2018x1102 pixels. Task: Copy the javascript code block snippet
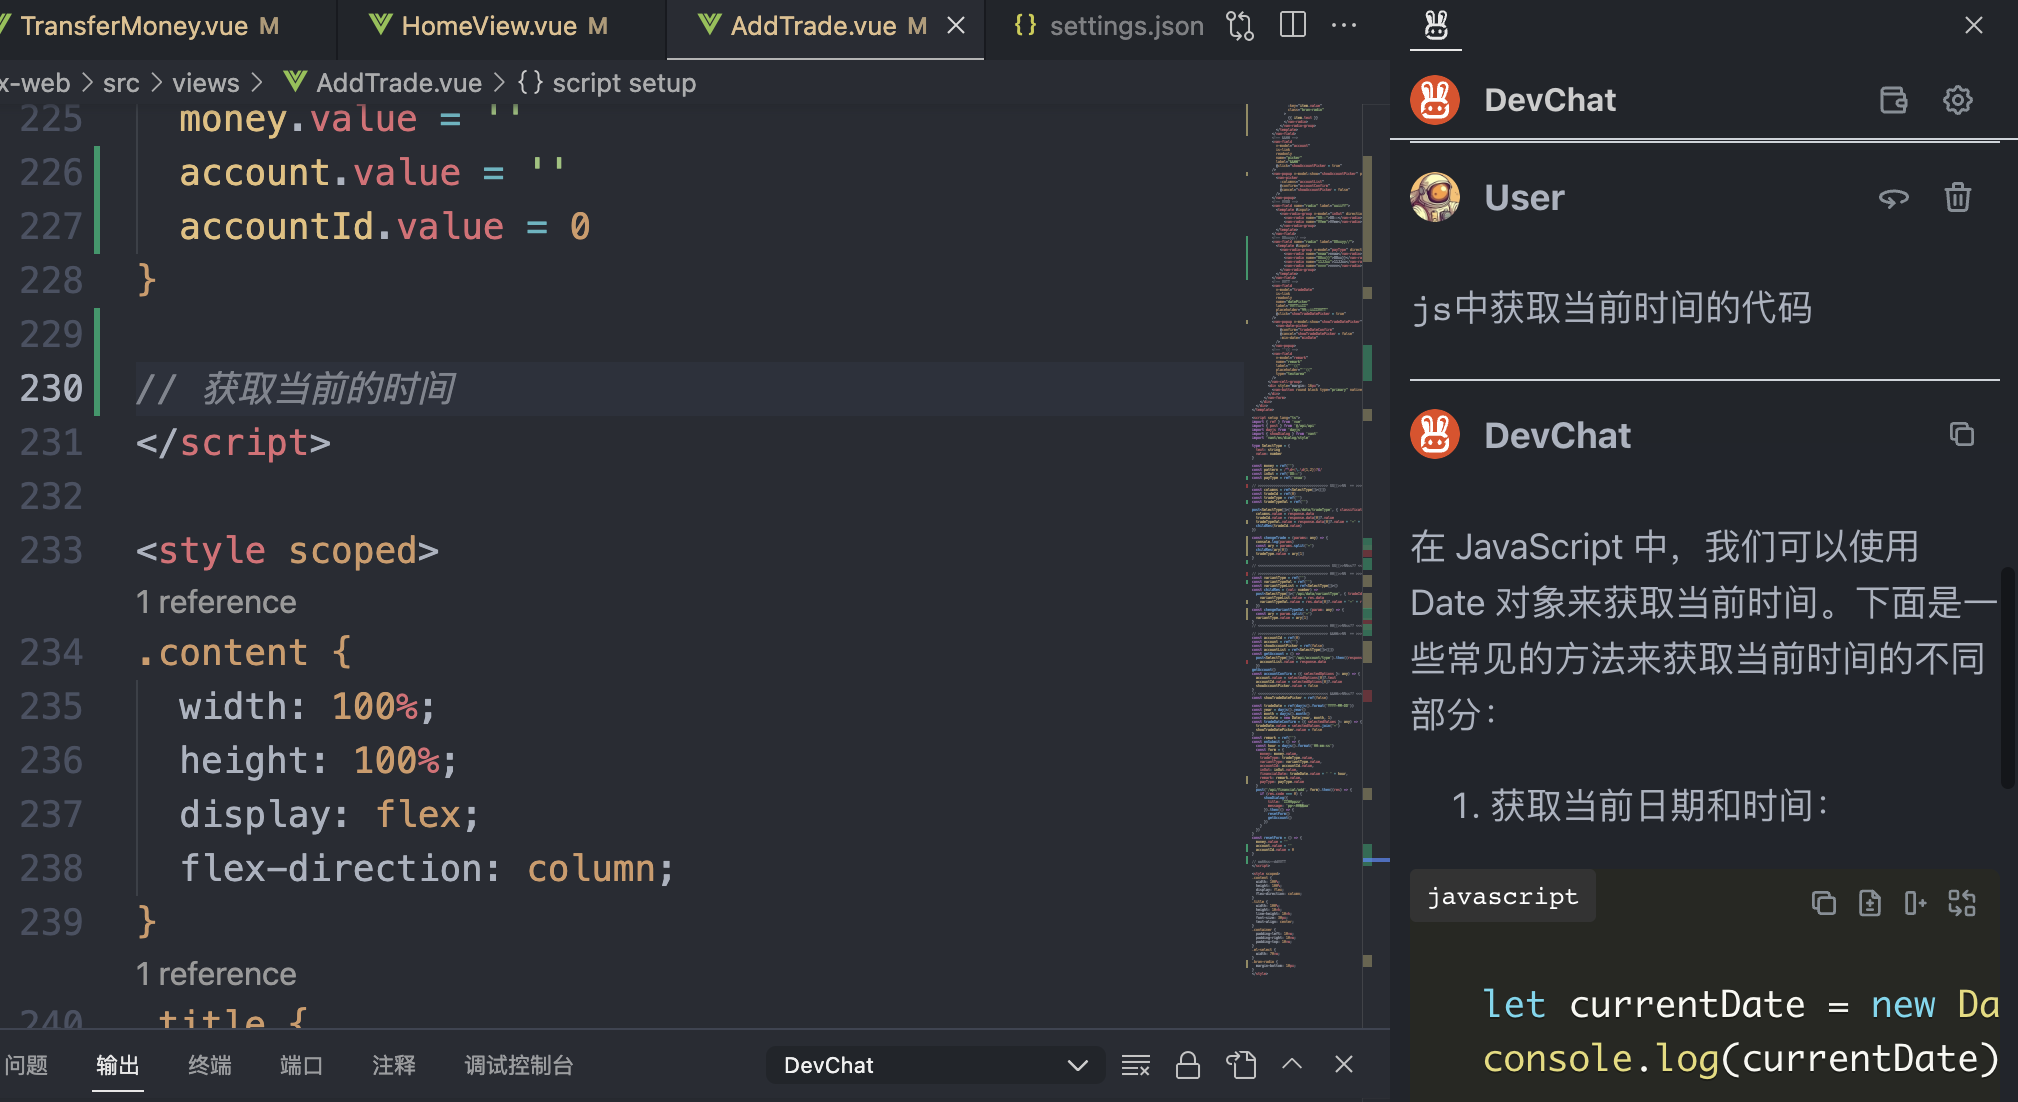1824,903
